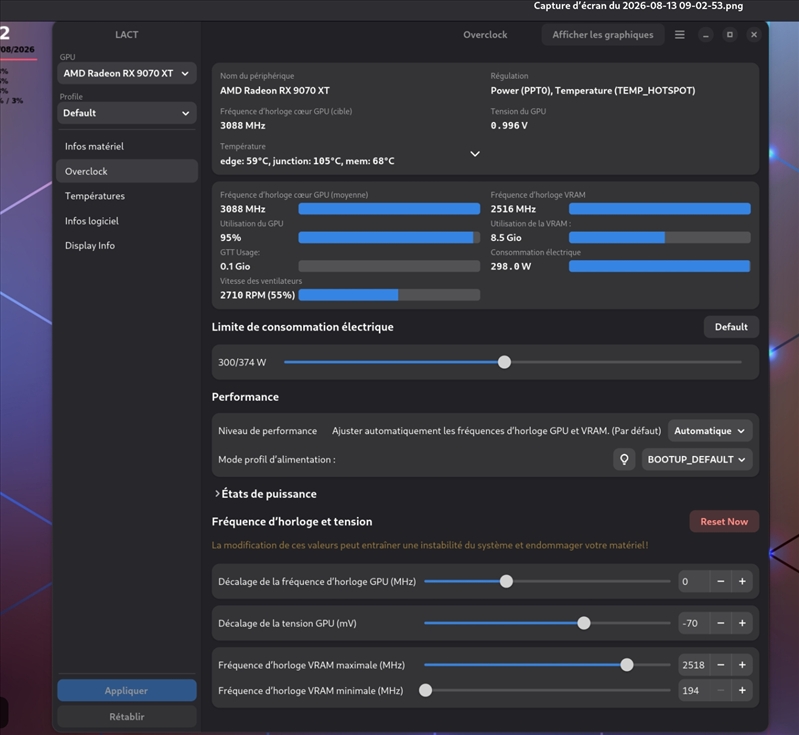
Task: Open Infos logiciel page
Action: pos(126,221)
